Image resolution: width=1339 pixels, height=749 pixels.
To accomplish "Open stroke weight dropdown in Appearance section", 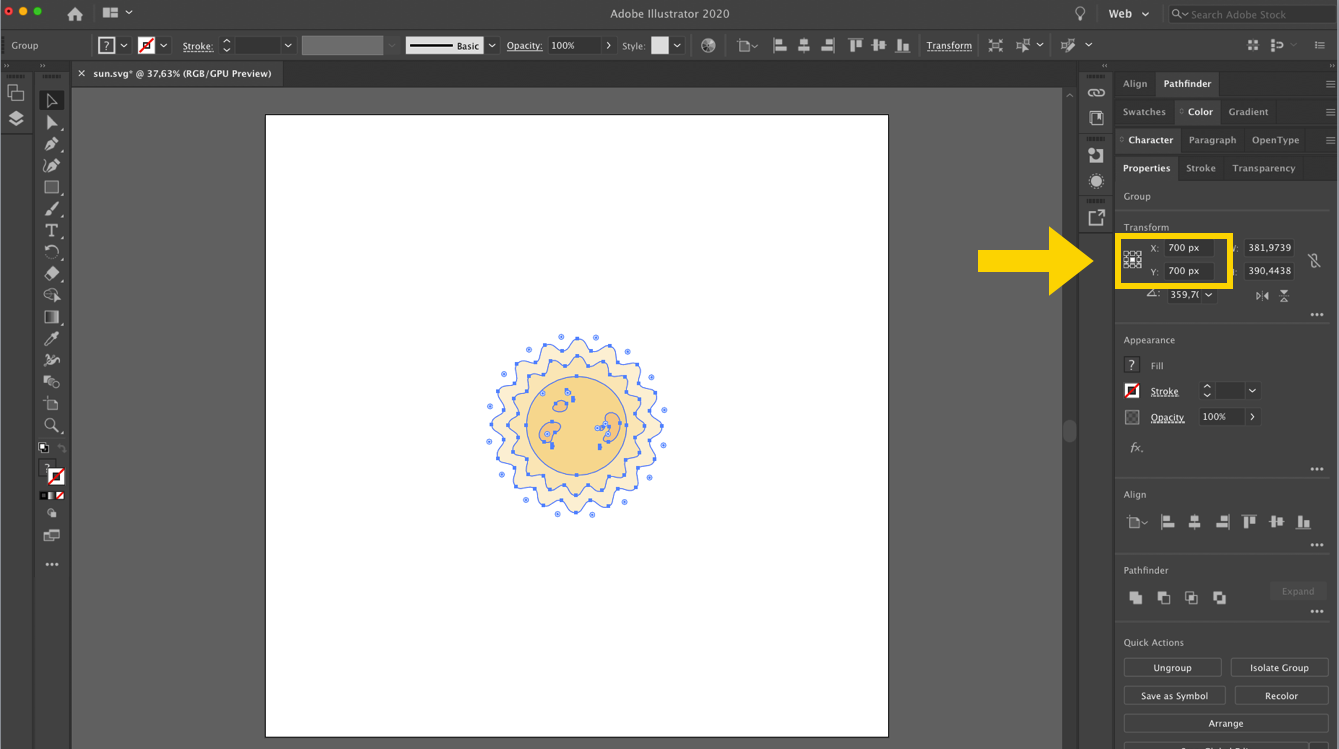I will point(1252,391).
